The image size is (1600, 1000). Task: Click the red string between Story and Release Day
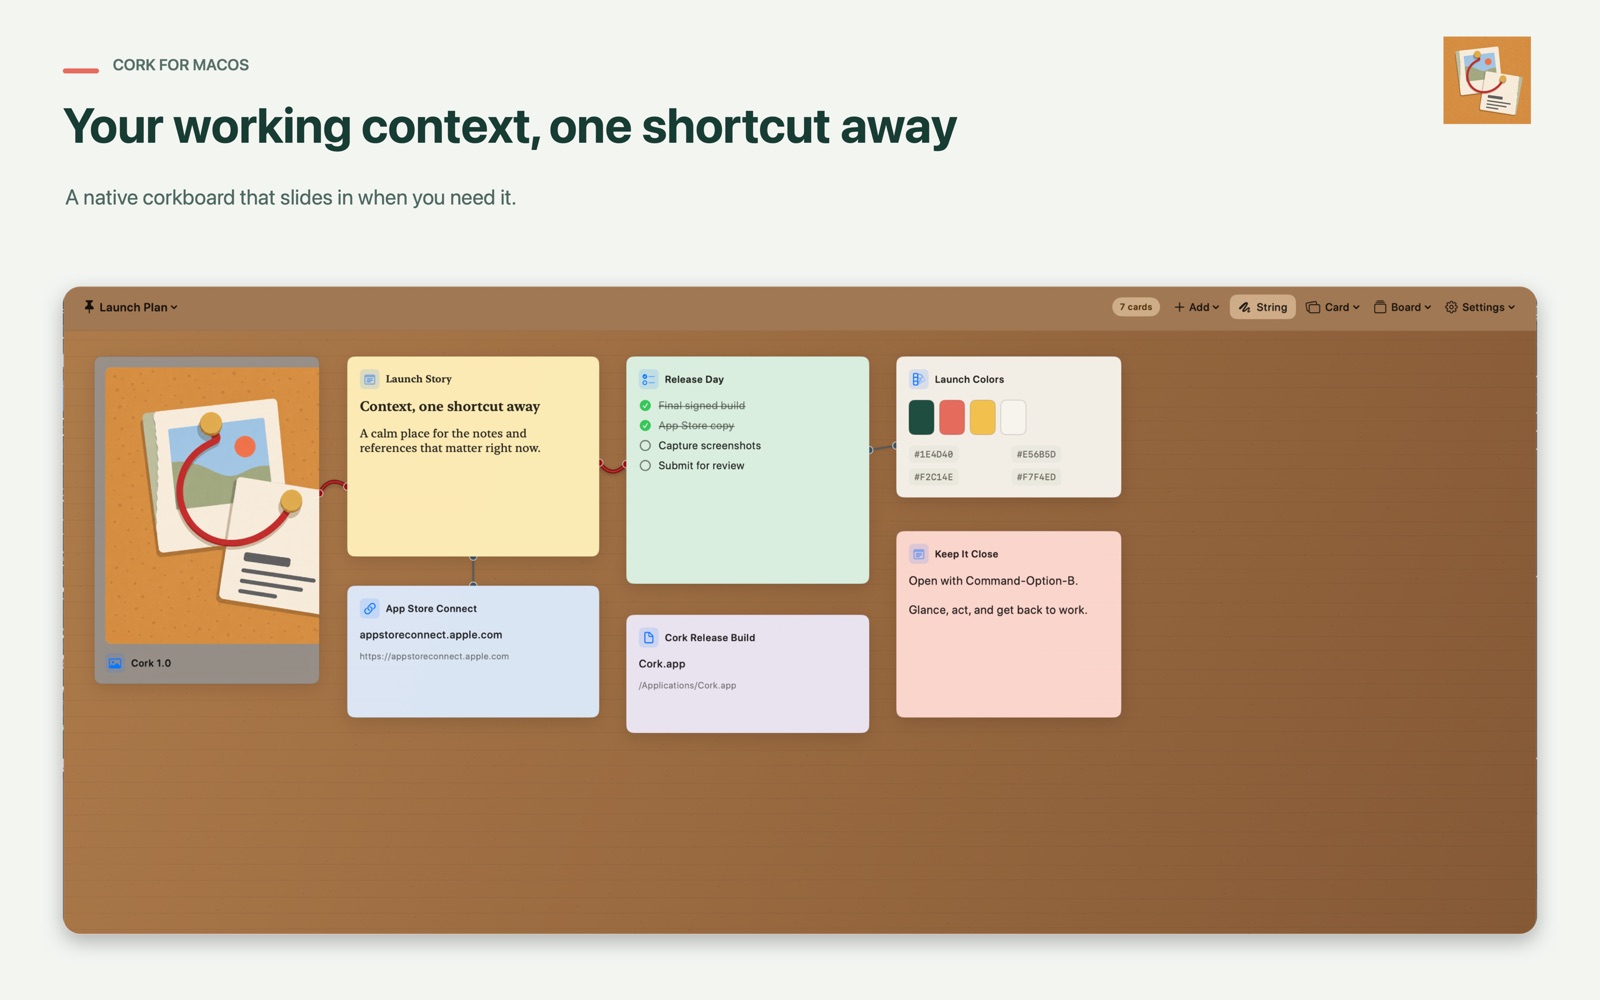click(612, 467)
